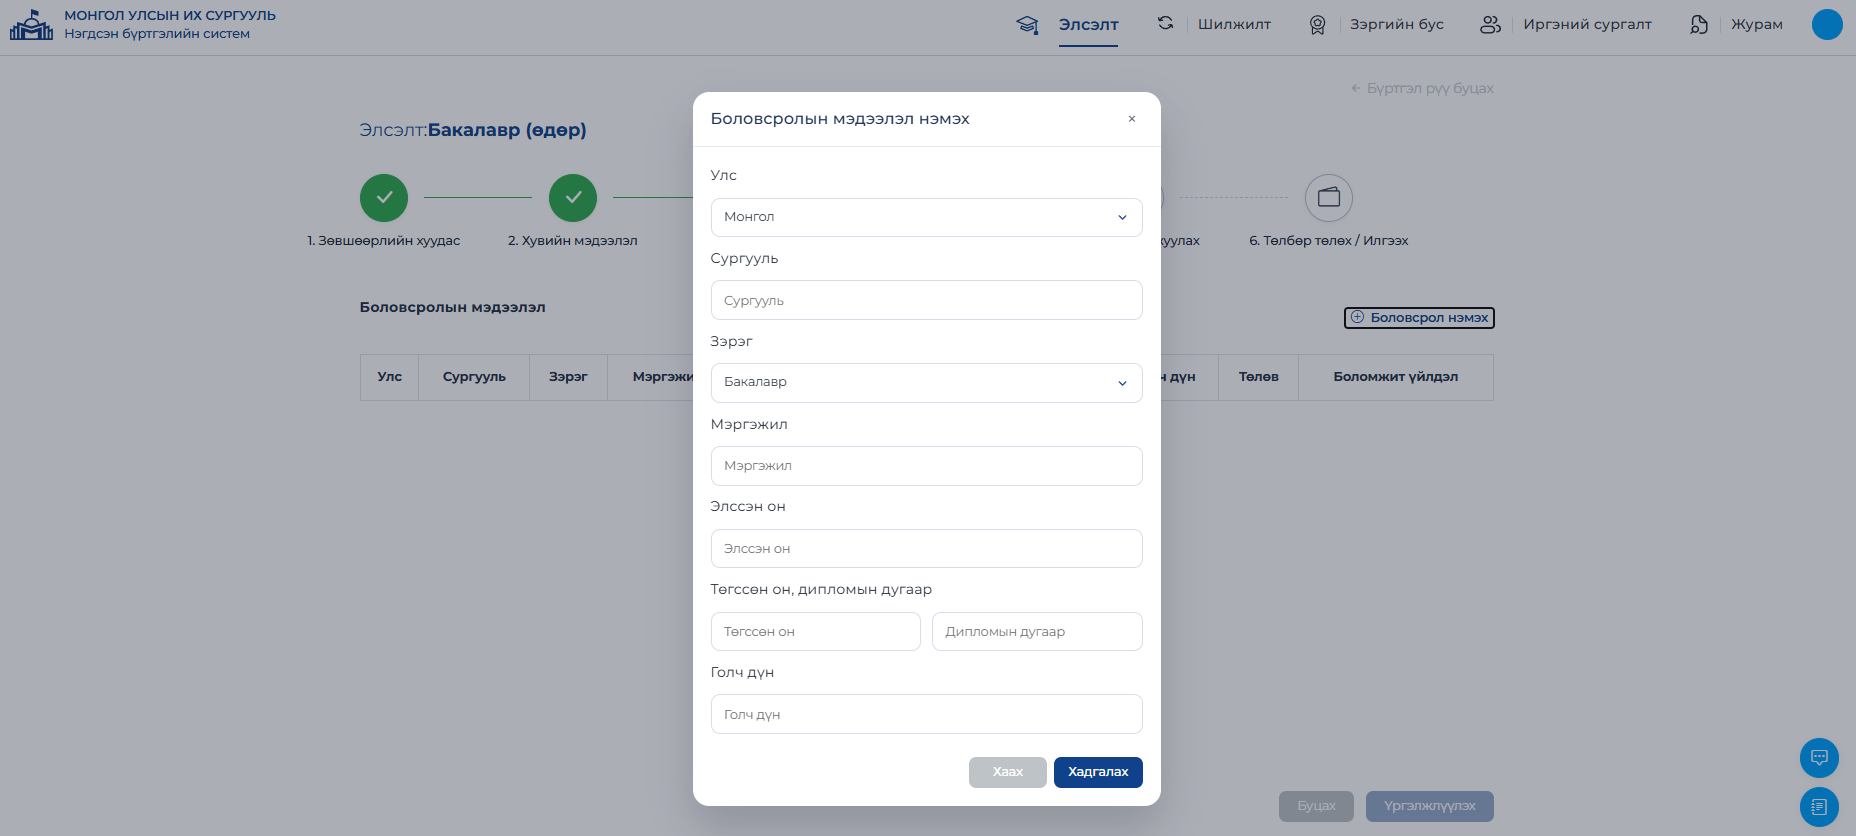
Task: Click the green checkmark for step 1
Action: (x=384, y=198)
